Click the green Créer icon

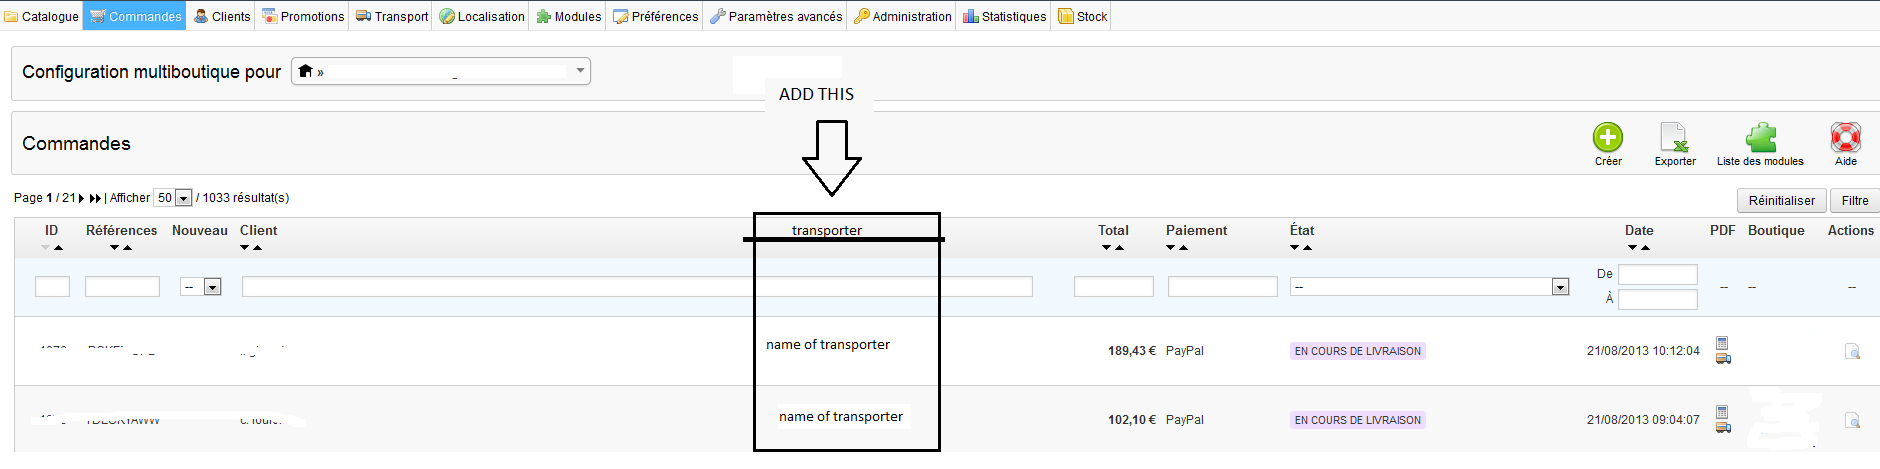click(1607, 137)
